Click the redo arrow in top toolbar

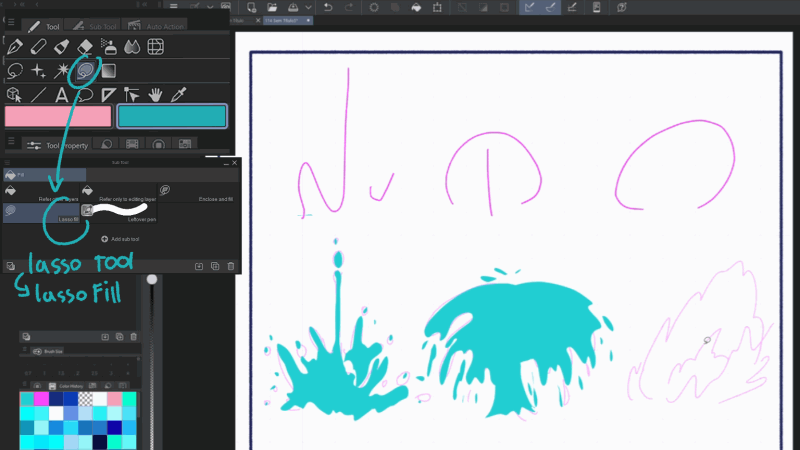349,7
